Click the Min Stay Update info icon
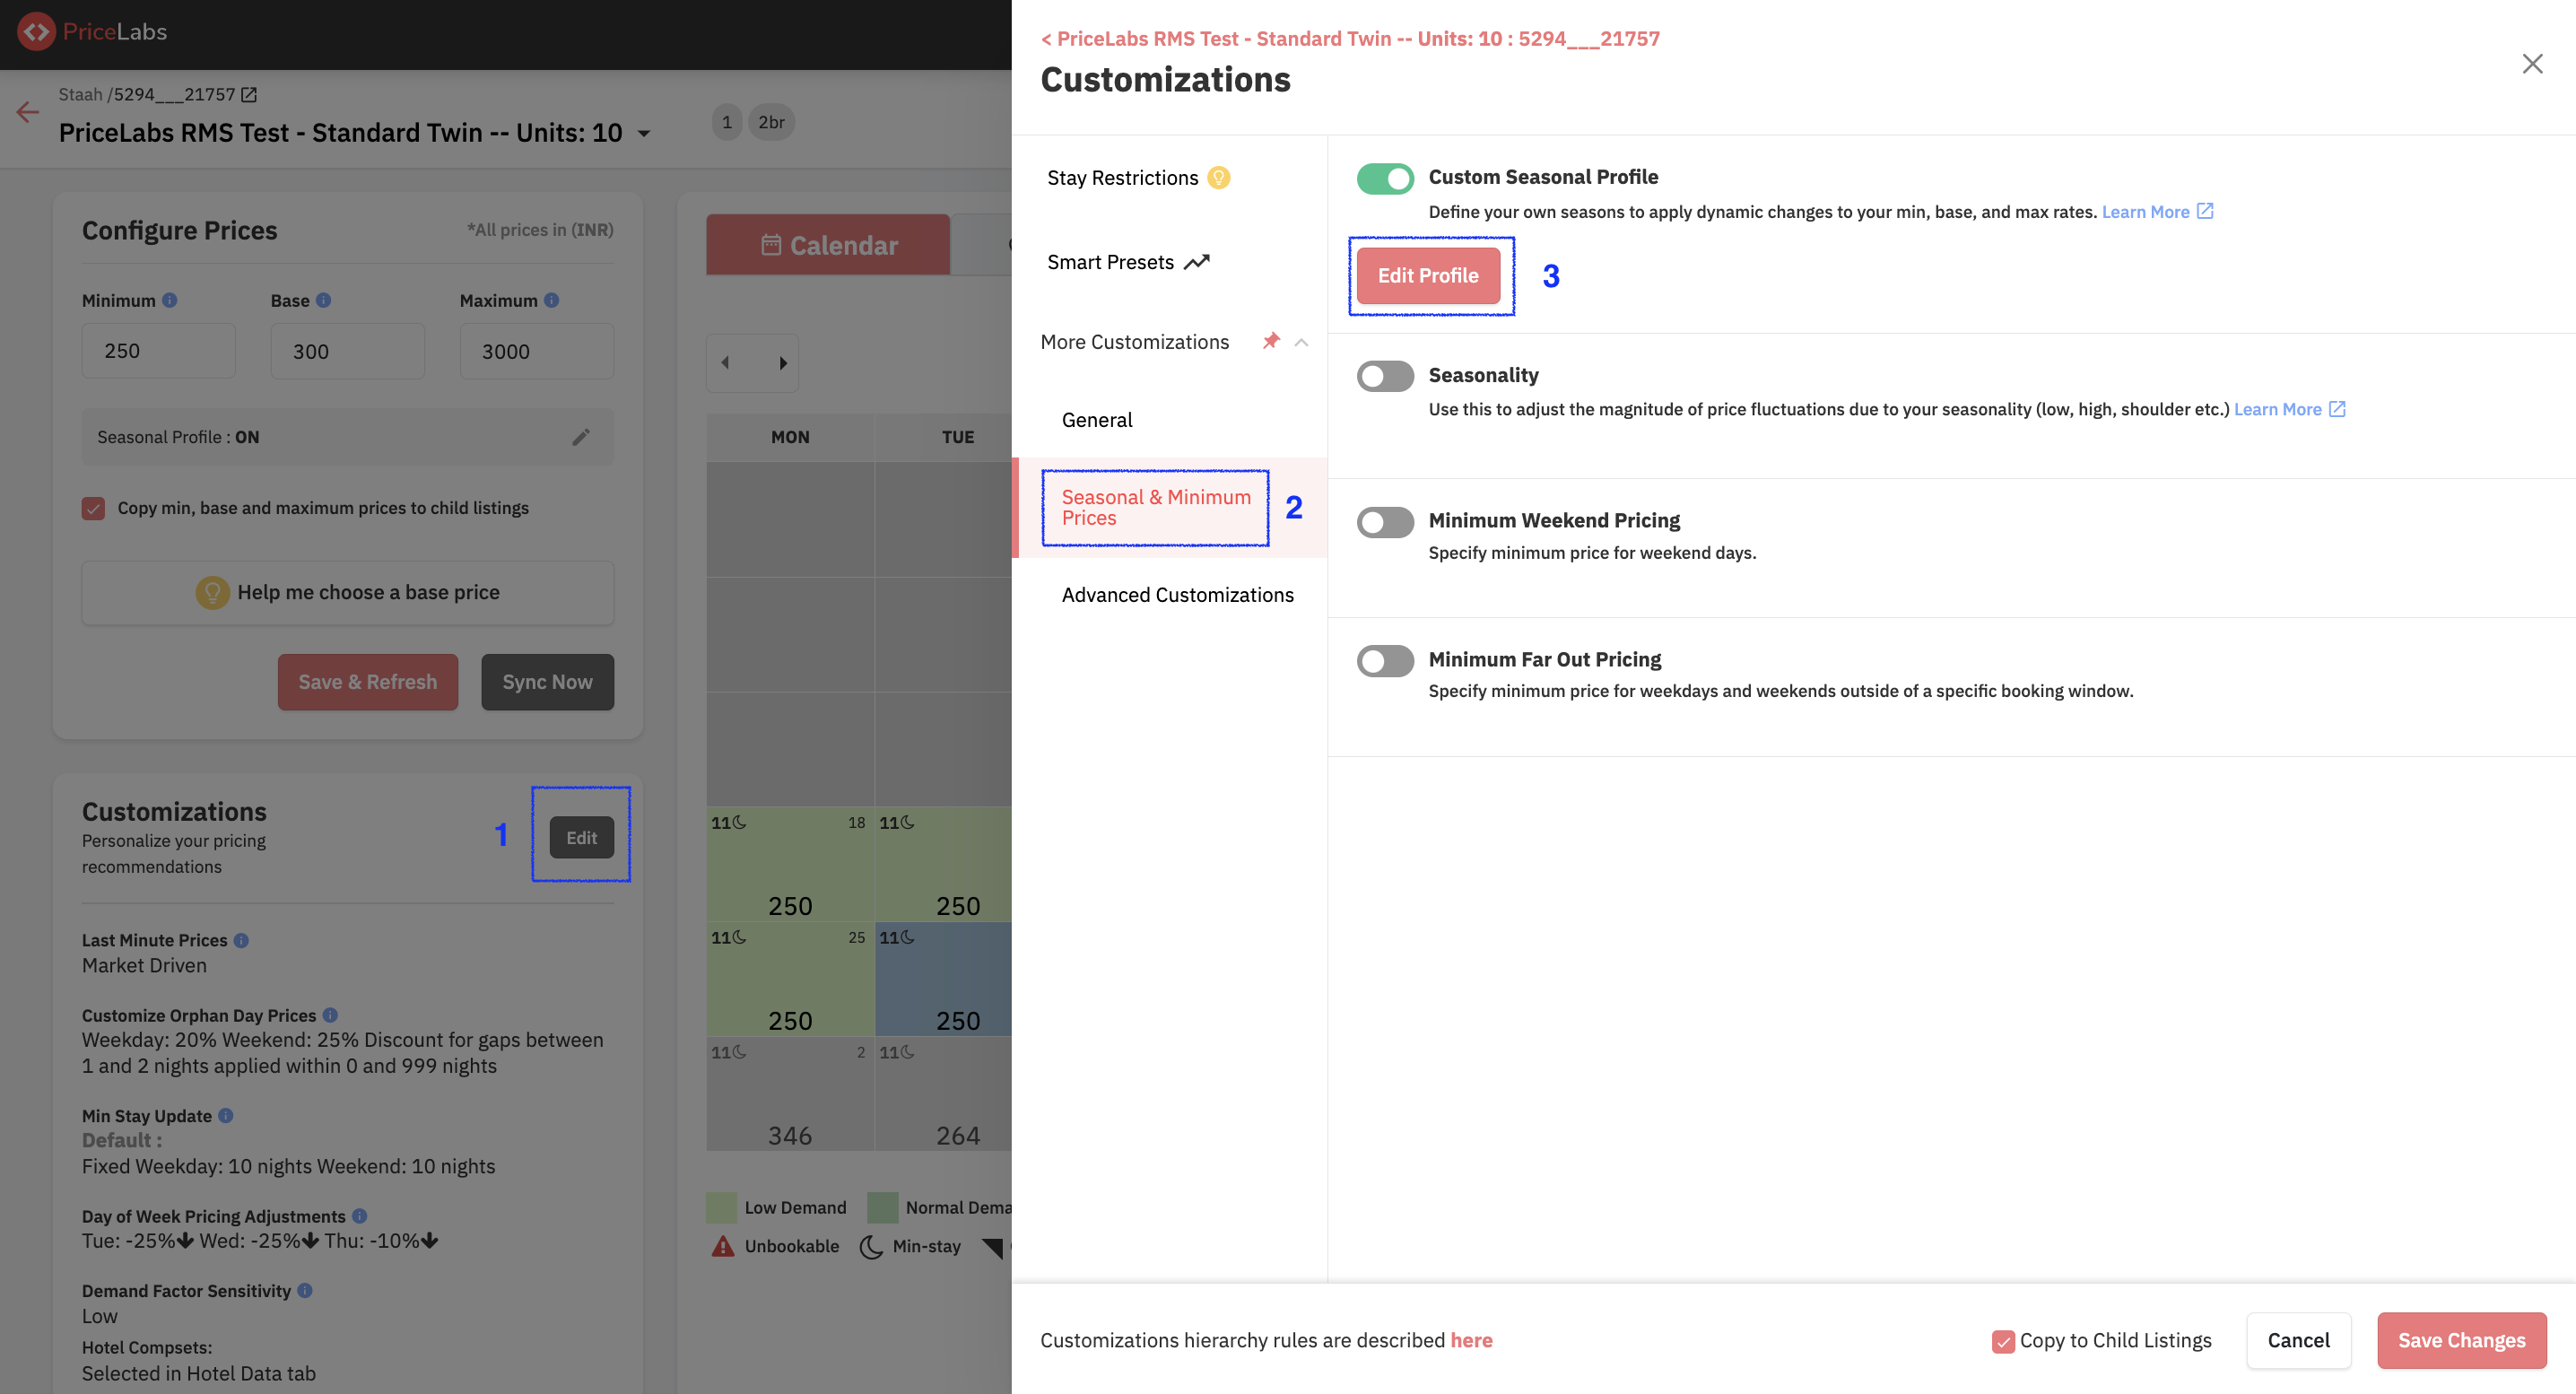2576x1394 pixels. (x=226, y=1115)
